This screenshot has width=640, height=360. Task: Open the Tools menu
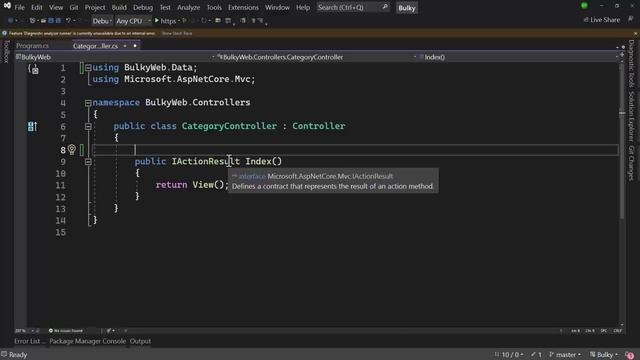pyautogui.click(x=214, y=7)
